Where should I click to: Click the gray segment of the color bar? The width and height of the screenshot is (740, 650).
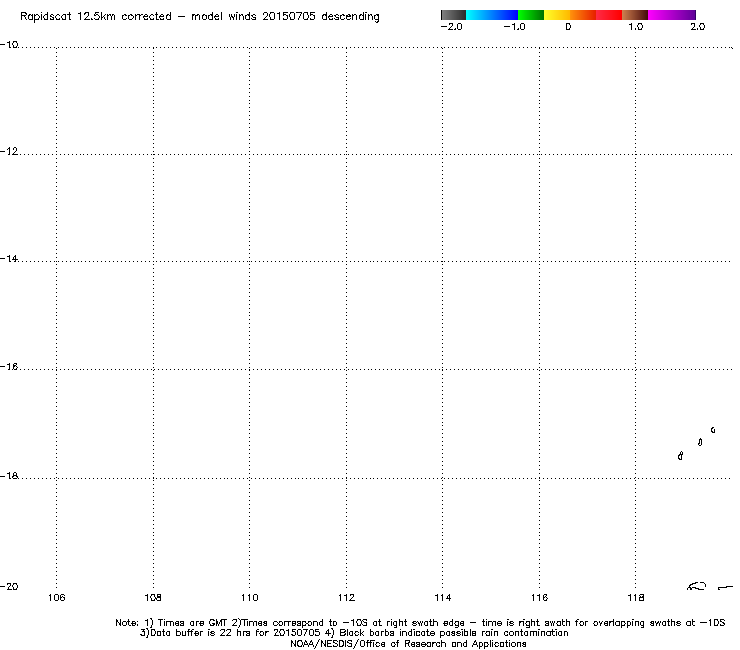point(454,15)
